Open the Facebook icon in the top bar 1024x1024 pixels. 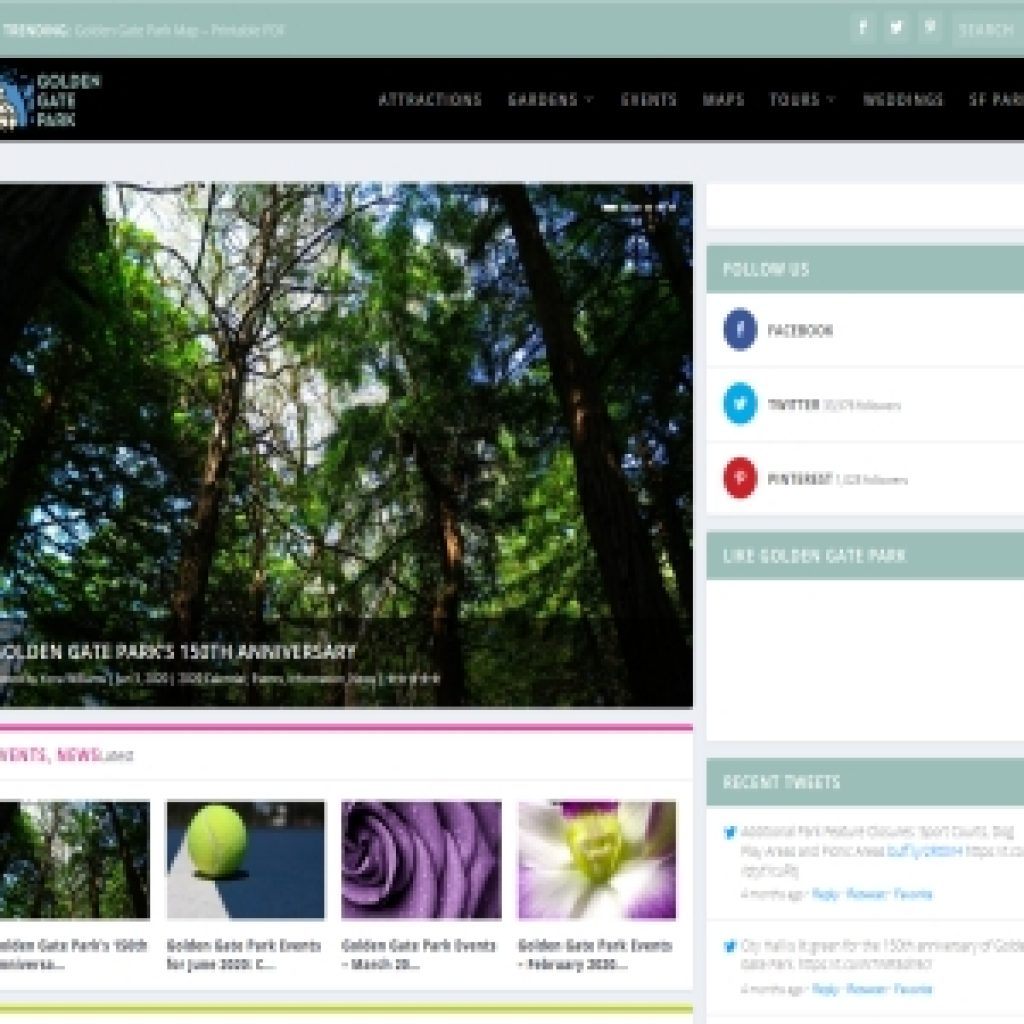click(863, 28)
